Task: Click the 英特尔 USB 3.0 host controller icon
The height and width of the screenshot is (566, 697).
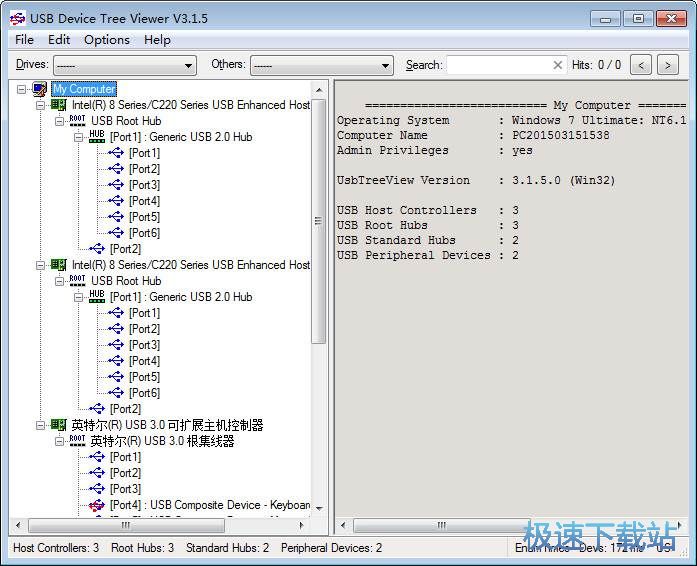Action: pyautogui.click(x=59, y=425)
